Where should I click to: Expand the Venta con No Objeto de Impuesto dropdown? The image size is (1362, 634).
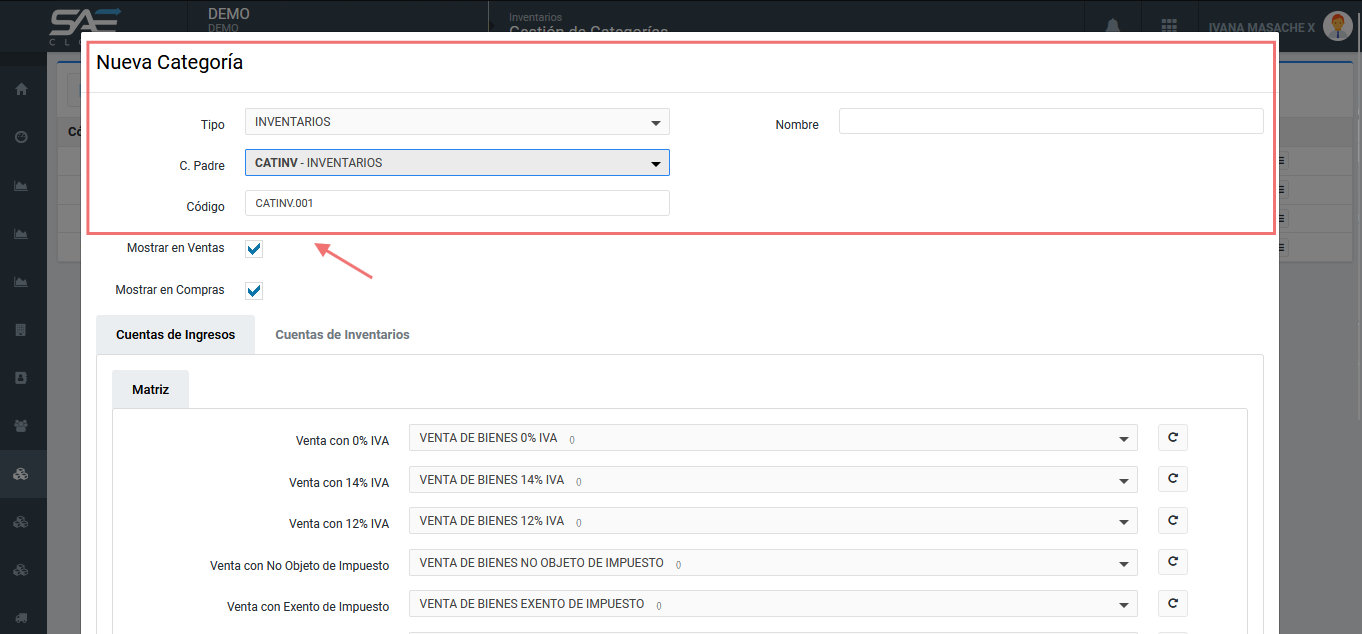[x=772, y=563]
